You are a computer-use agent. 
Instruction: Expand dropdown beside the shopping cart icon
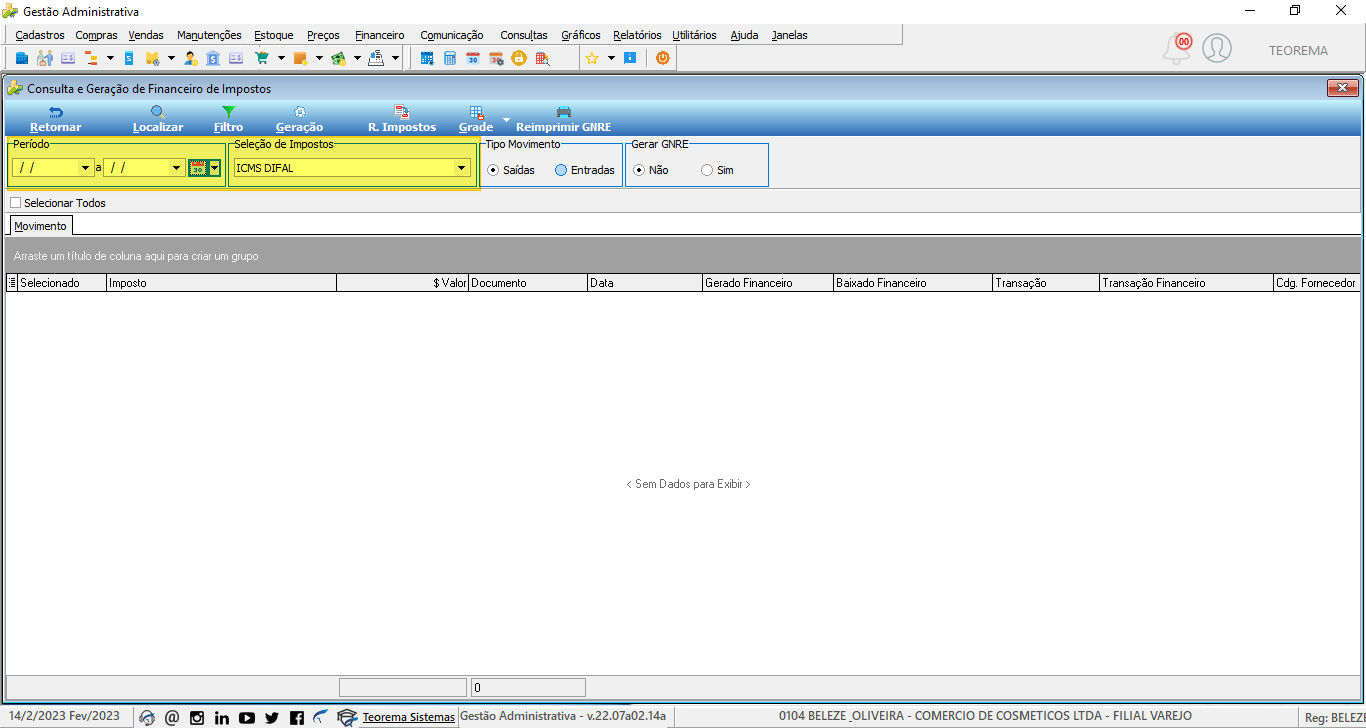pyautogui.click(x=281, y=58)
